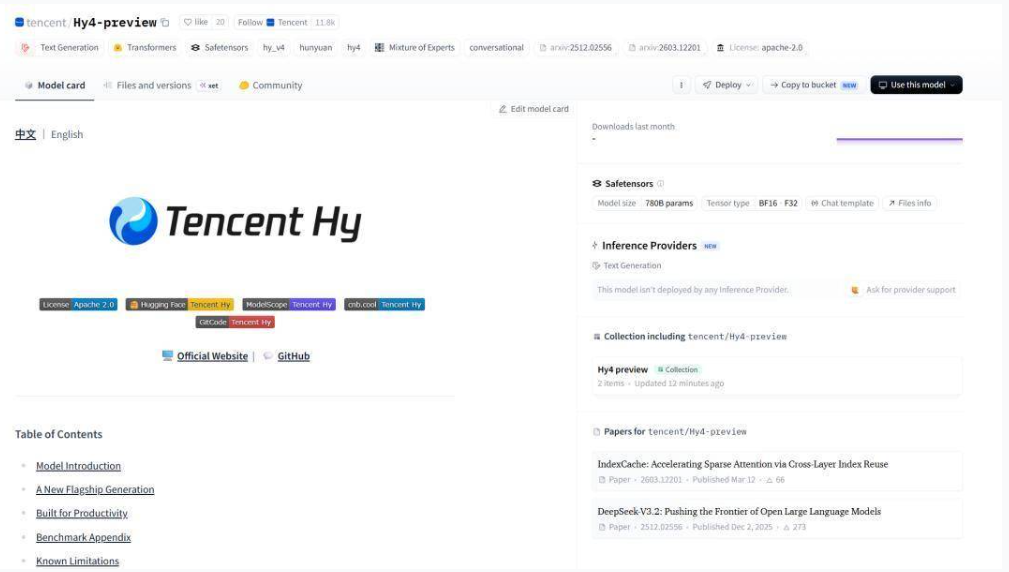Click Inference Providers heading
This screenshot has height=572, width=1009.
[649, 246]
